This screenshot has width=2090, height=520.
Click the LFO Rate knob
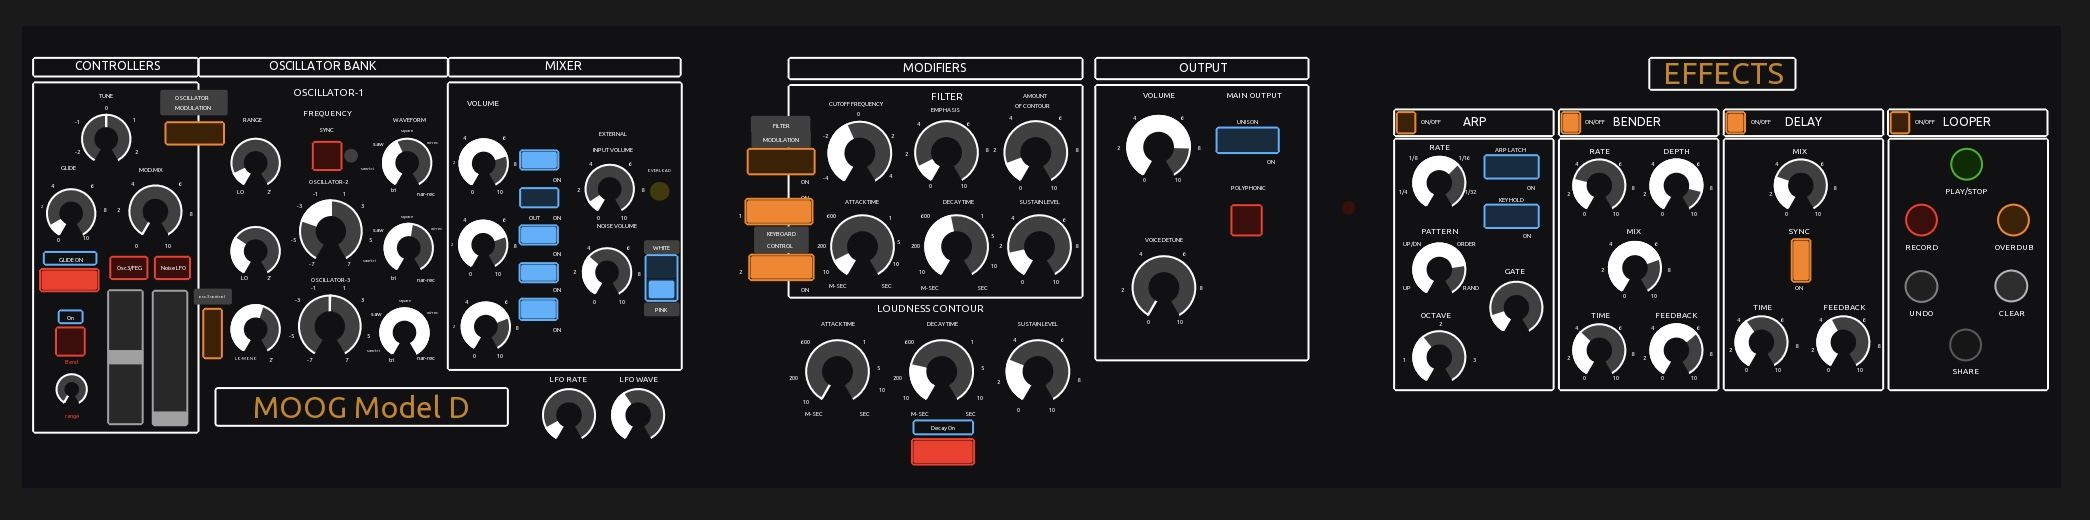568,415
